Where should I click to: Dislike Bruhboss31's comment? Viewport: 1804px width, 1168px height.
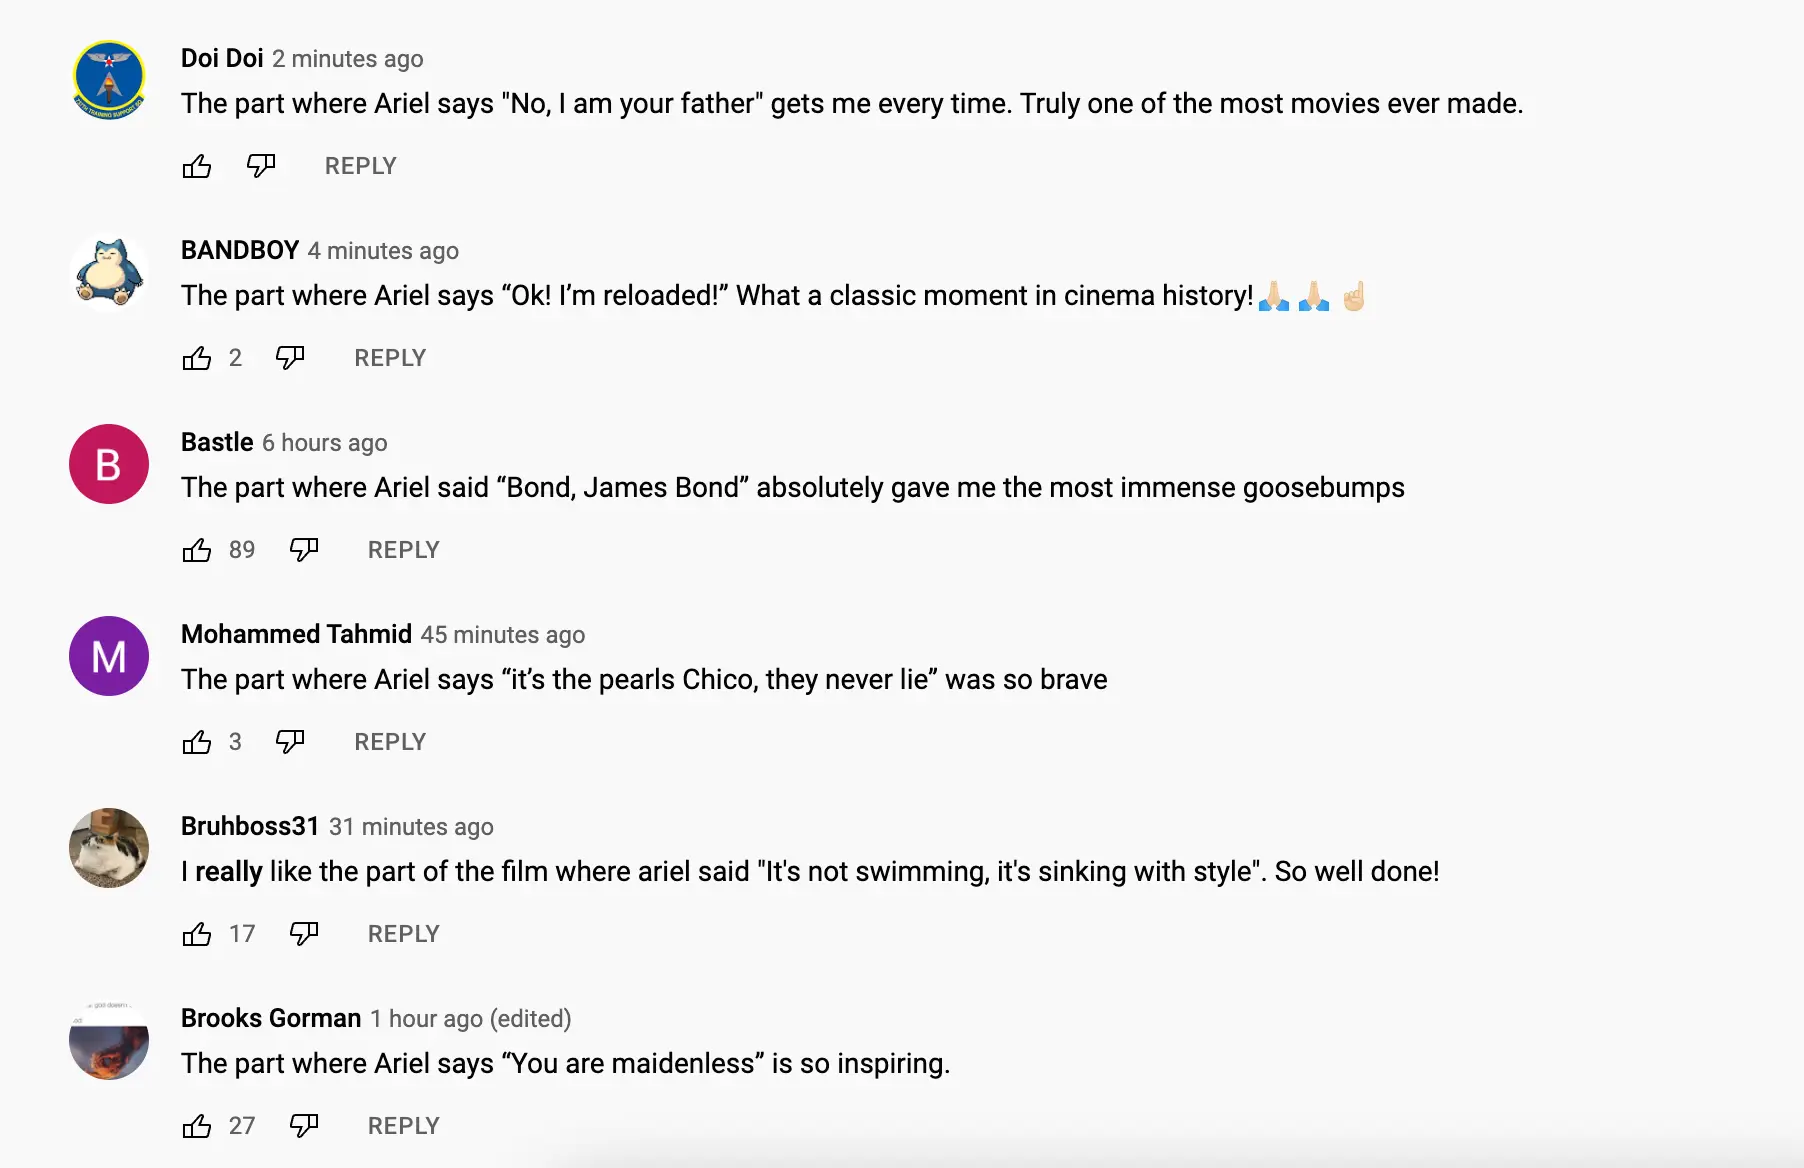(304, 934)
